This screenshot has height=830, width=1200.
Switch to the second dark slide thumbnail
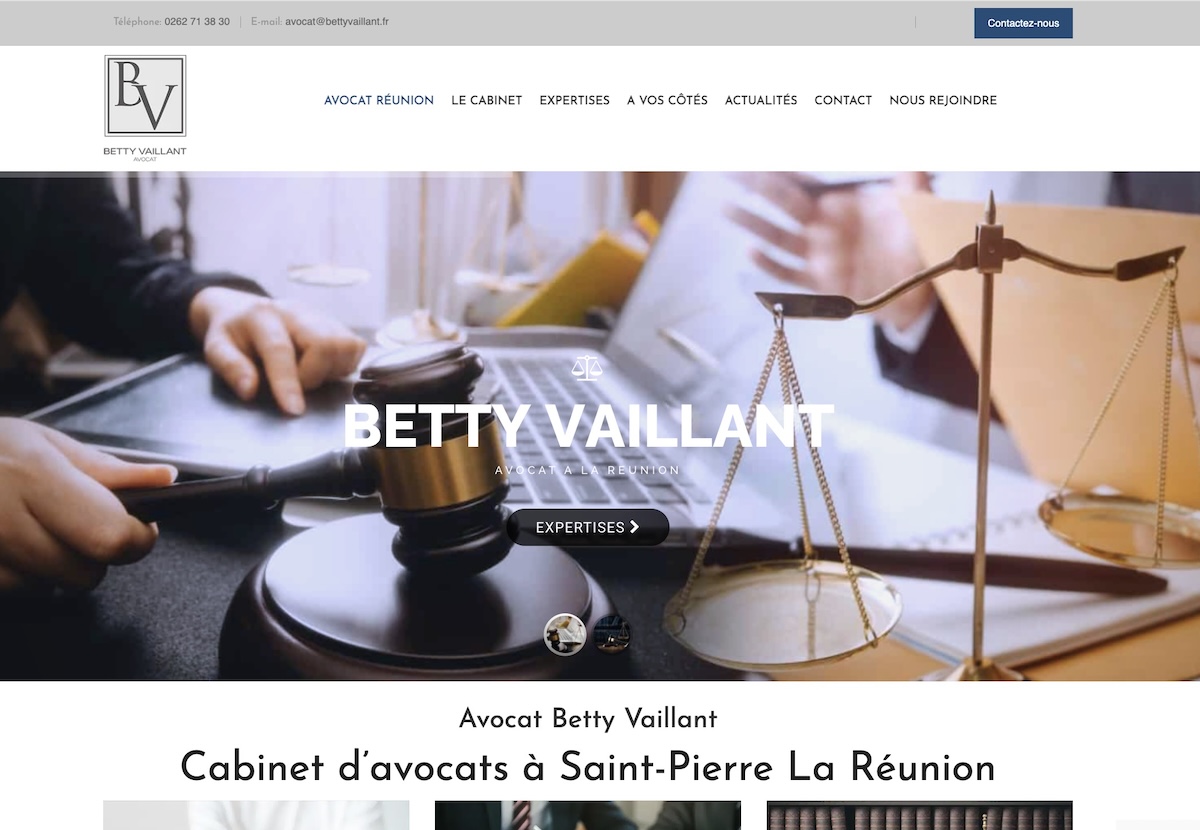(612, 634)
